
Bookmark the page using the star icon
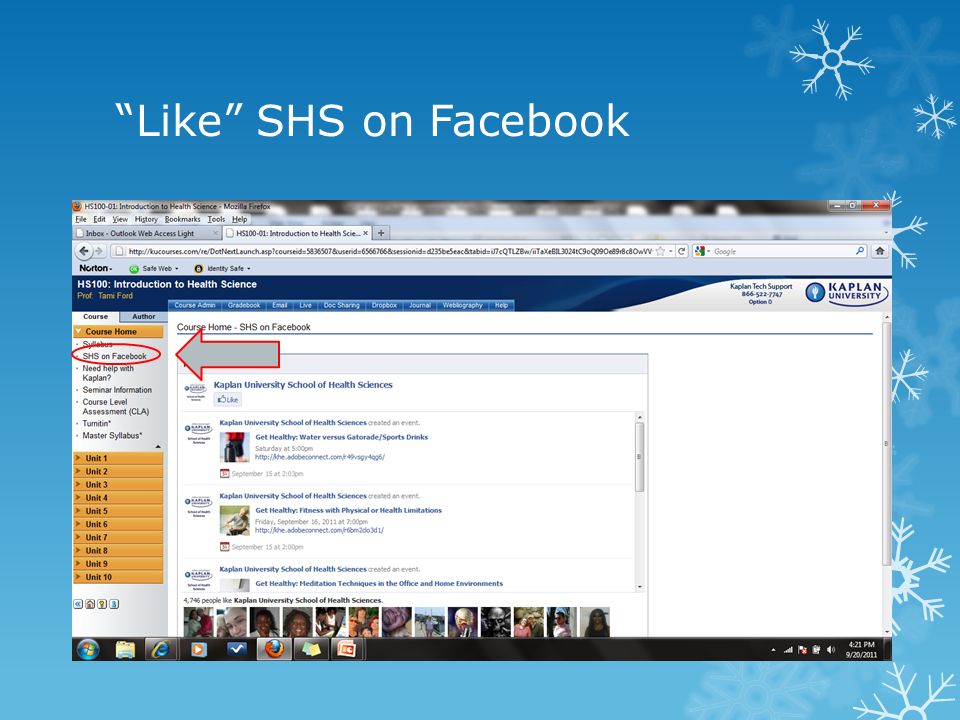coord(660,251)
